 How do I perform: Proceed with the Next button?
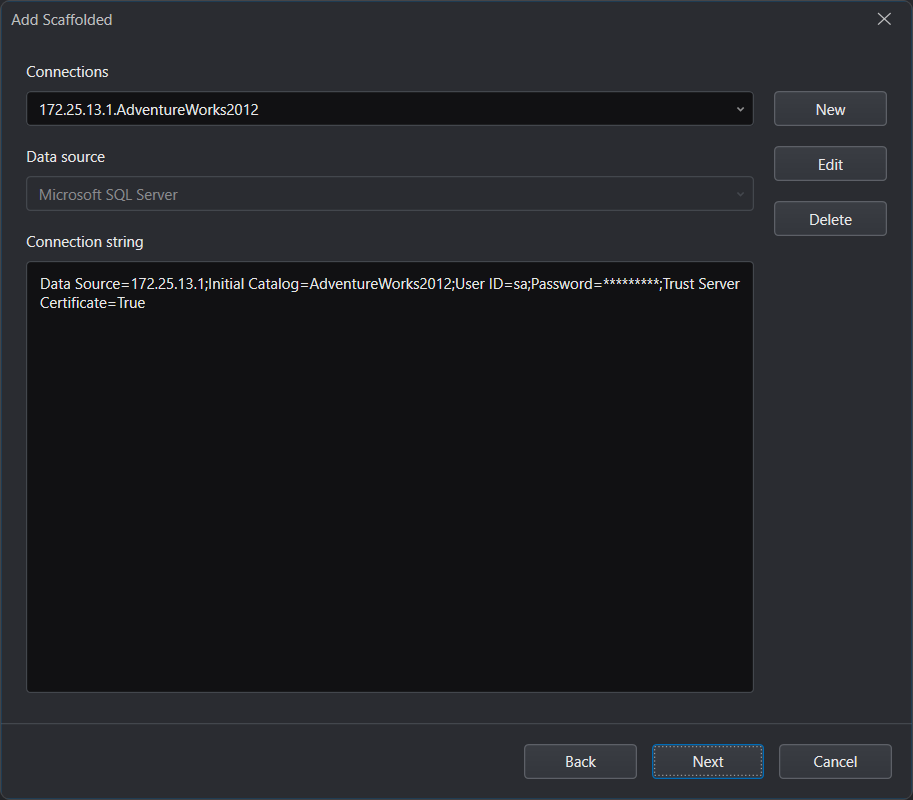click(x=708, y=761)
